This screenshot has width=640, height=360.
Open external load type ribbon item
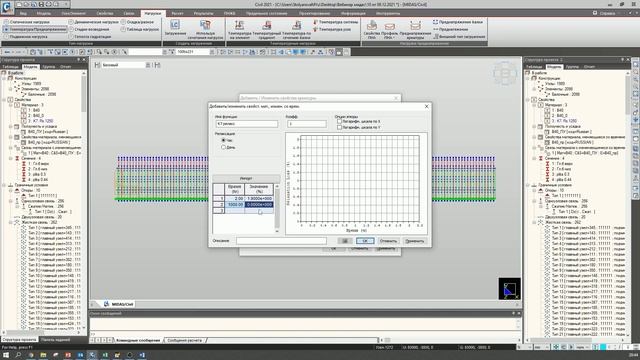coord(459,37)
